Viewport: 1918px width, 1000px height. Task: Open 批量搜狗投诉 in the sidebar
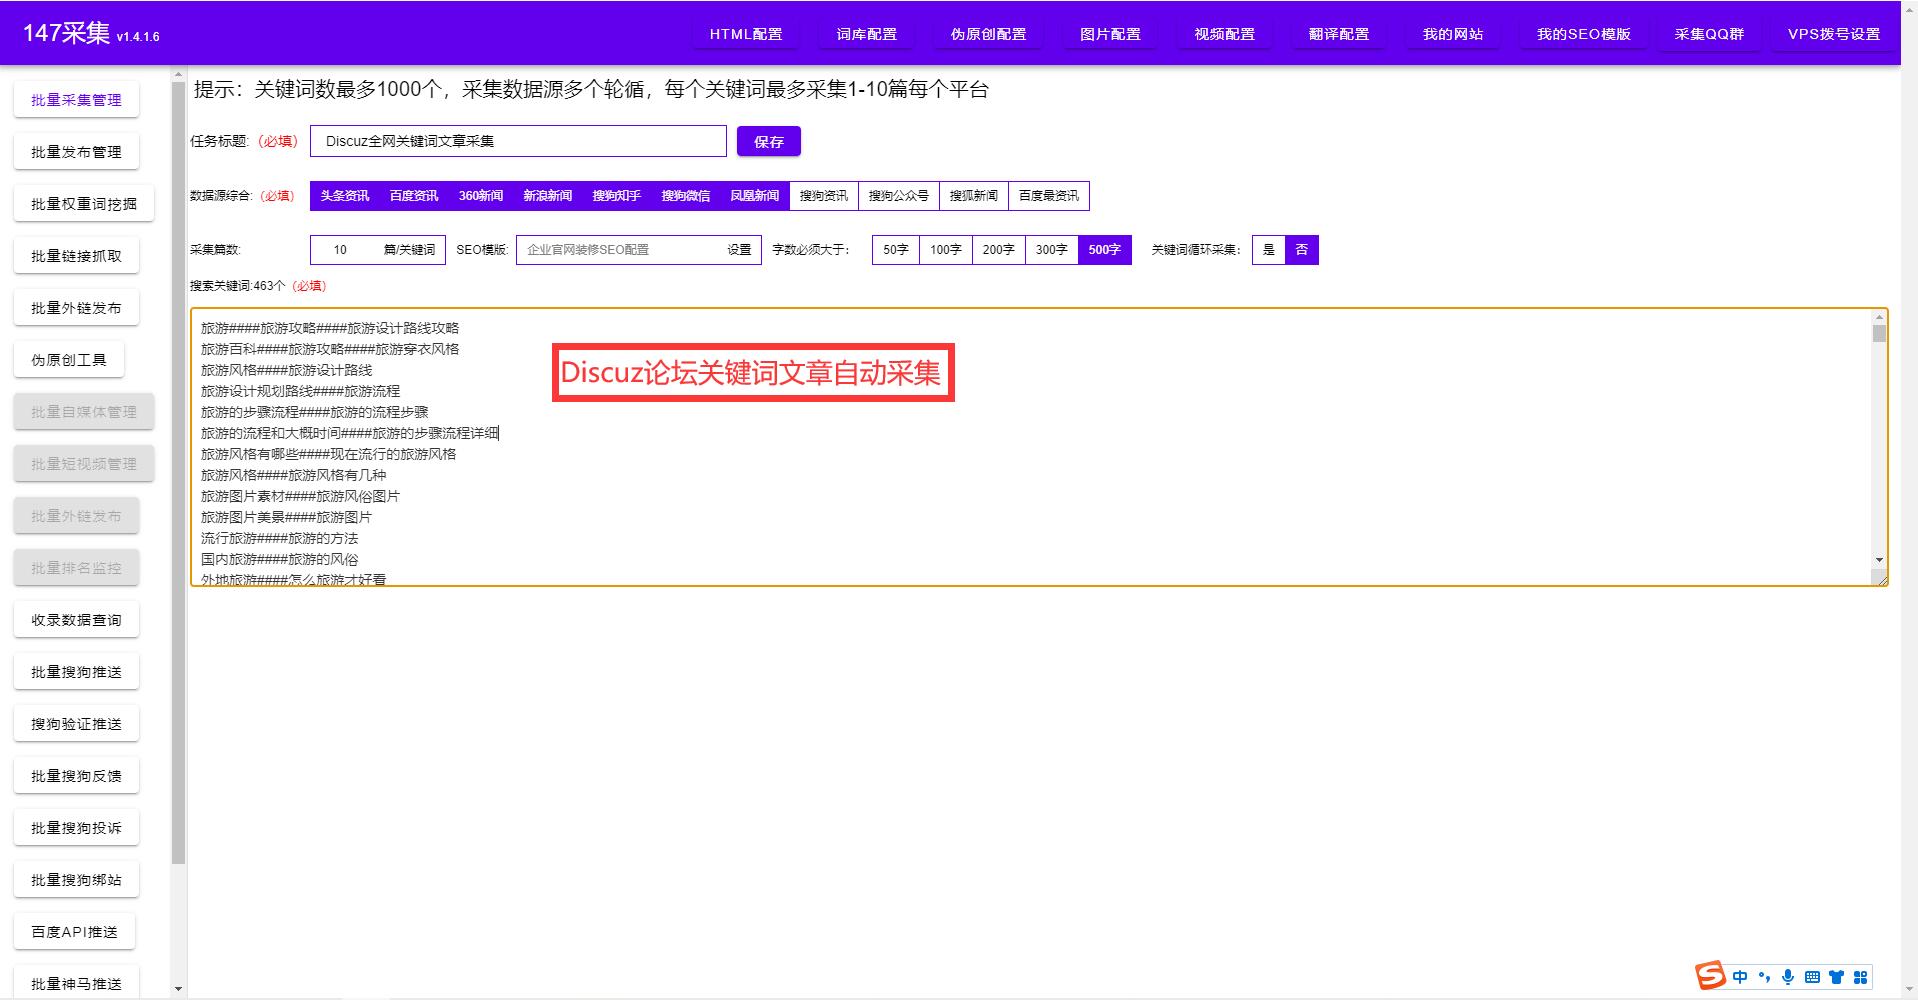point(76,828)
